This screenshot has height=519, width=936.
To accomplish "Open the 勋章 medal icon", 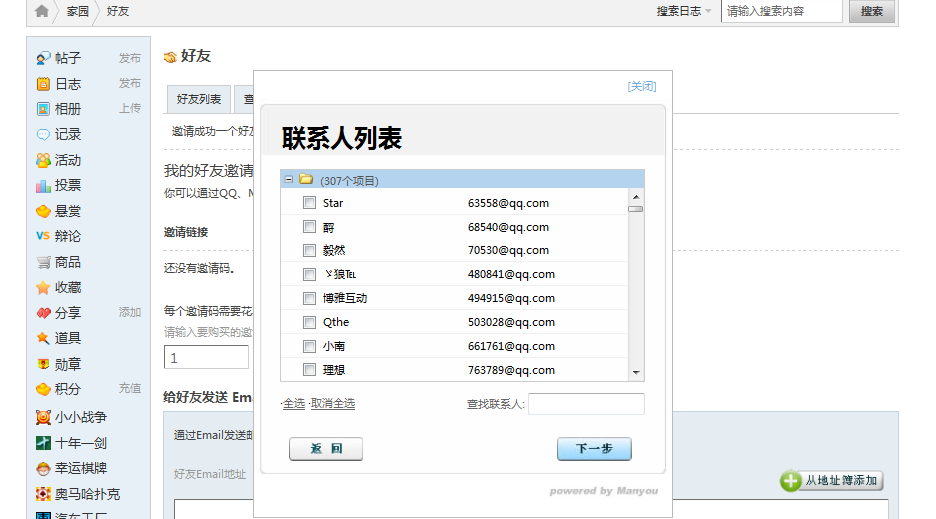I will coord(43,364).
